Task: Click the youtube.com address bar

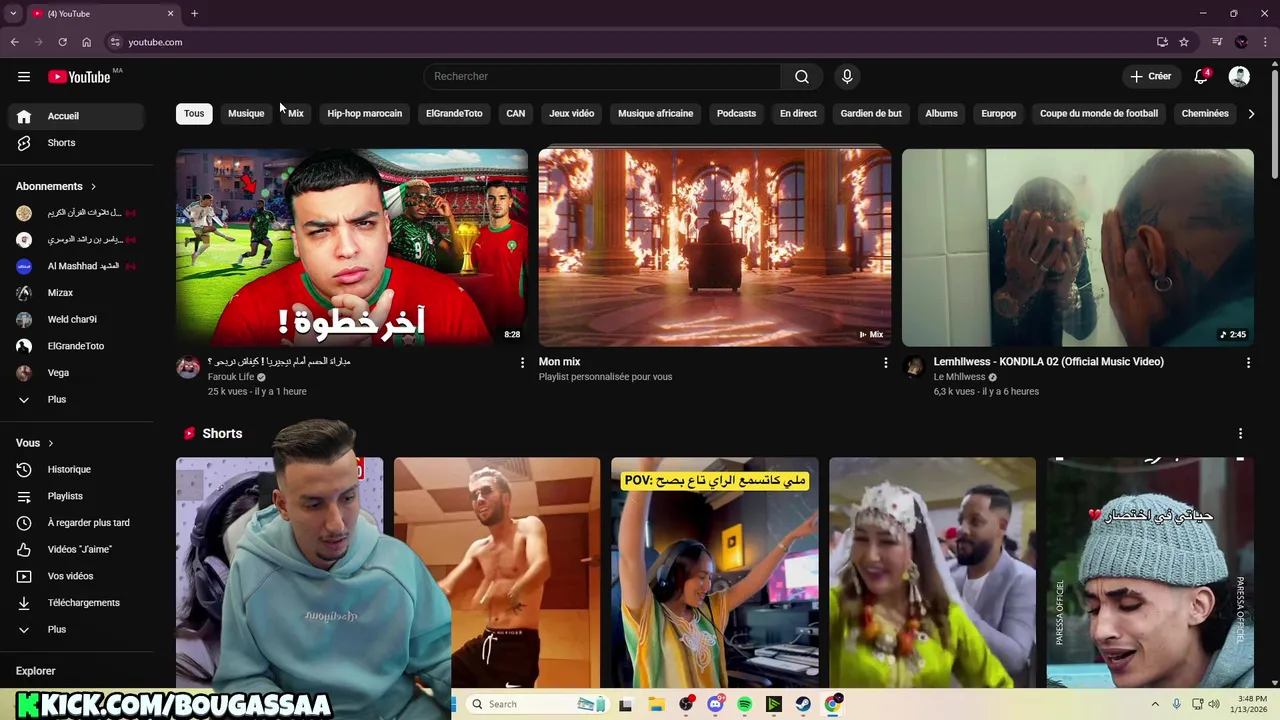Action: (x=630, y=42)
